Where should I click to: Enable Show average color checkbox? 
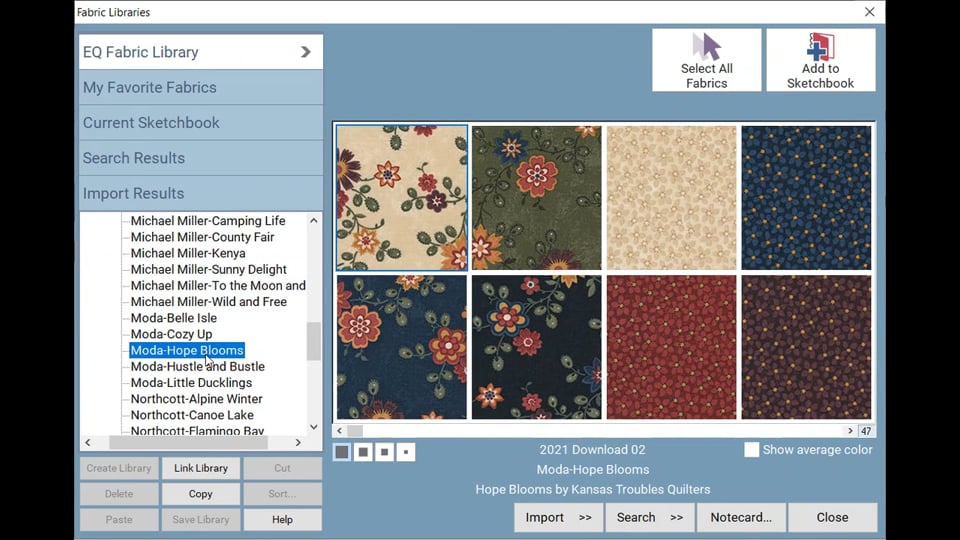click(751, 449)
